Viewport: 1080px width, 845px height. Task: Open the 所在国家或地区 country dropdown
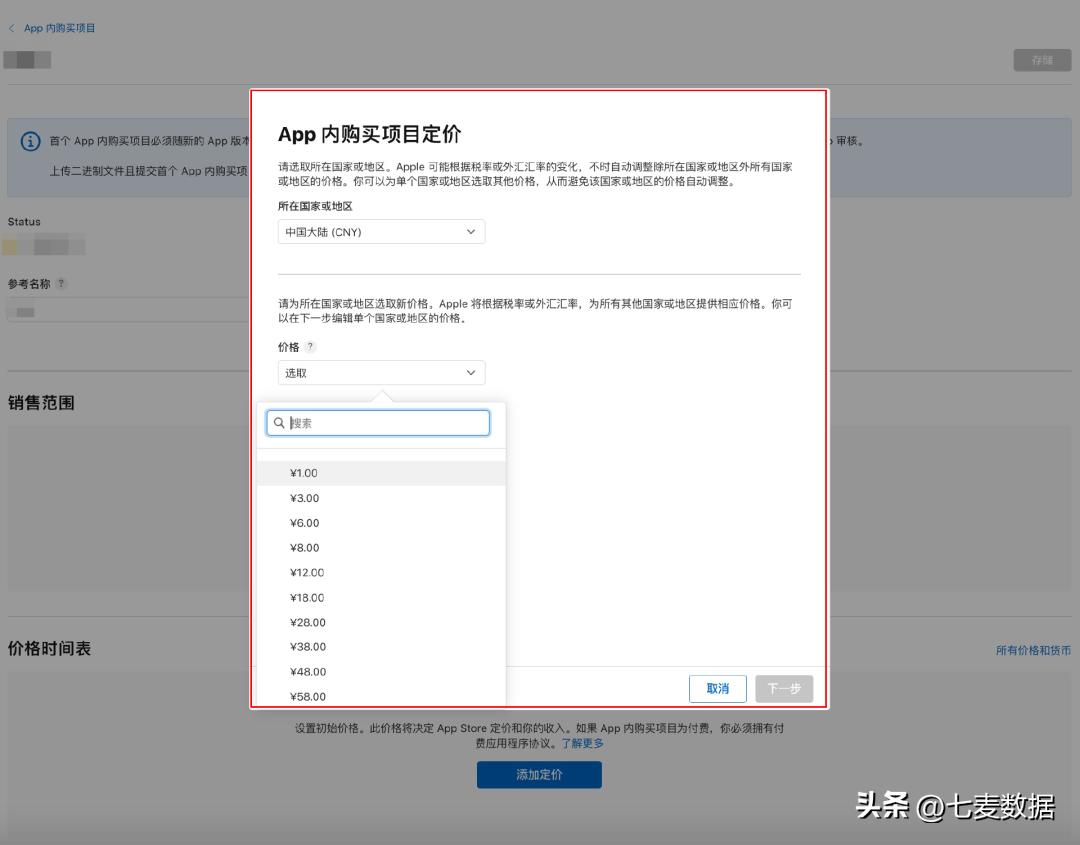[380, 231]
